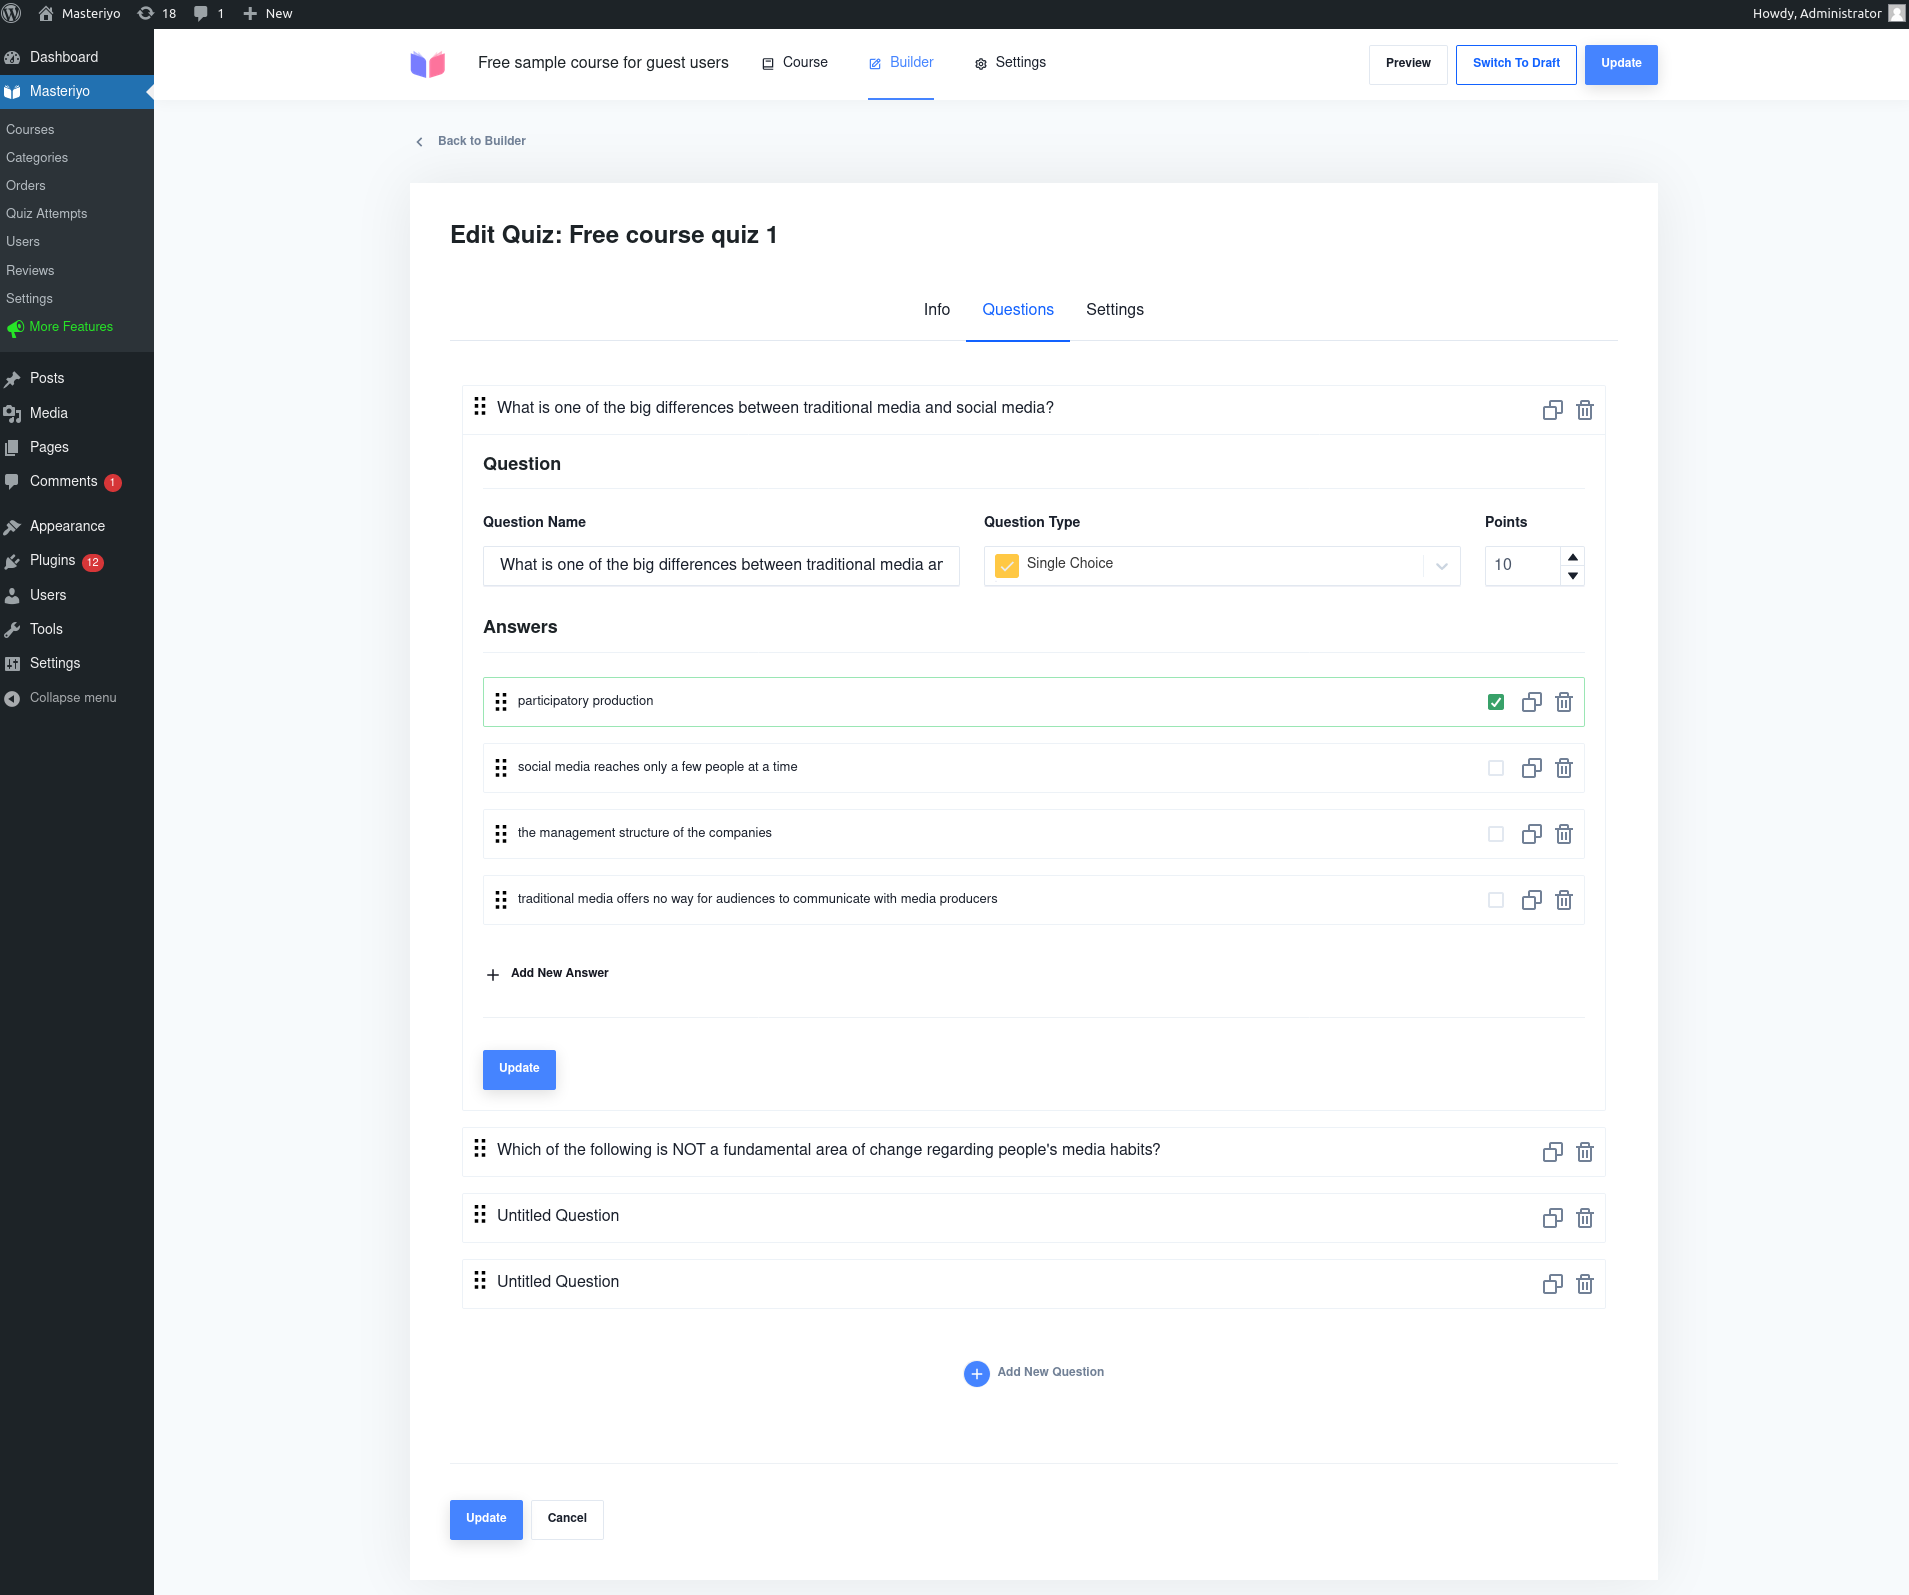Viewport: 1909px width, 1595px height.
Task: Switch to the quiz Info tab
Action: pyautogui.click(x=936, y=310)
